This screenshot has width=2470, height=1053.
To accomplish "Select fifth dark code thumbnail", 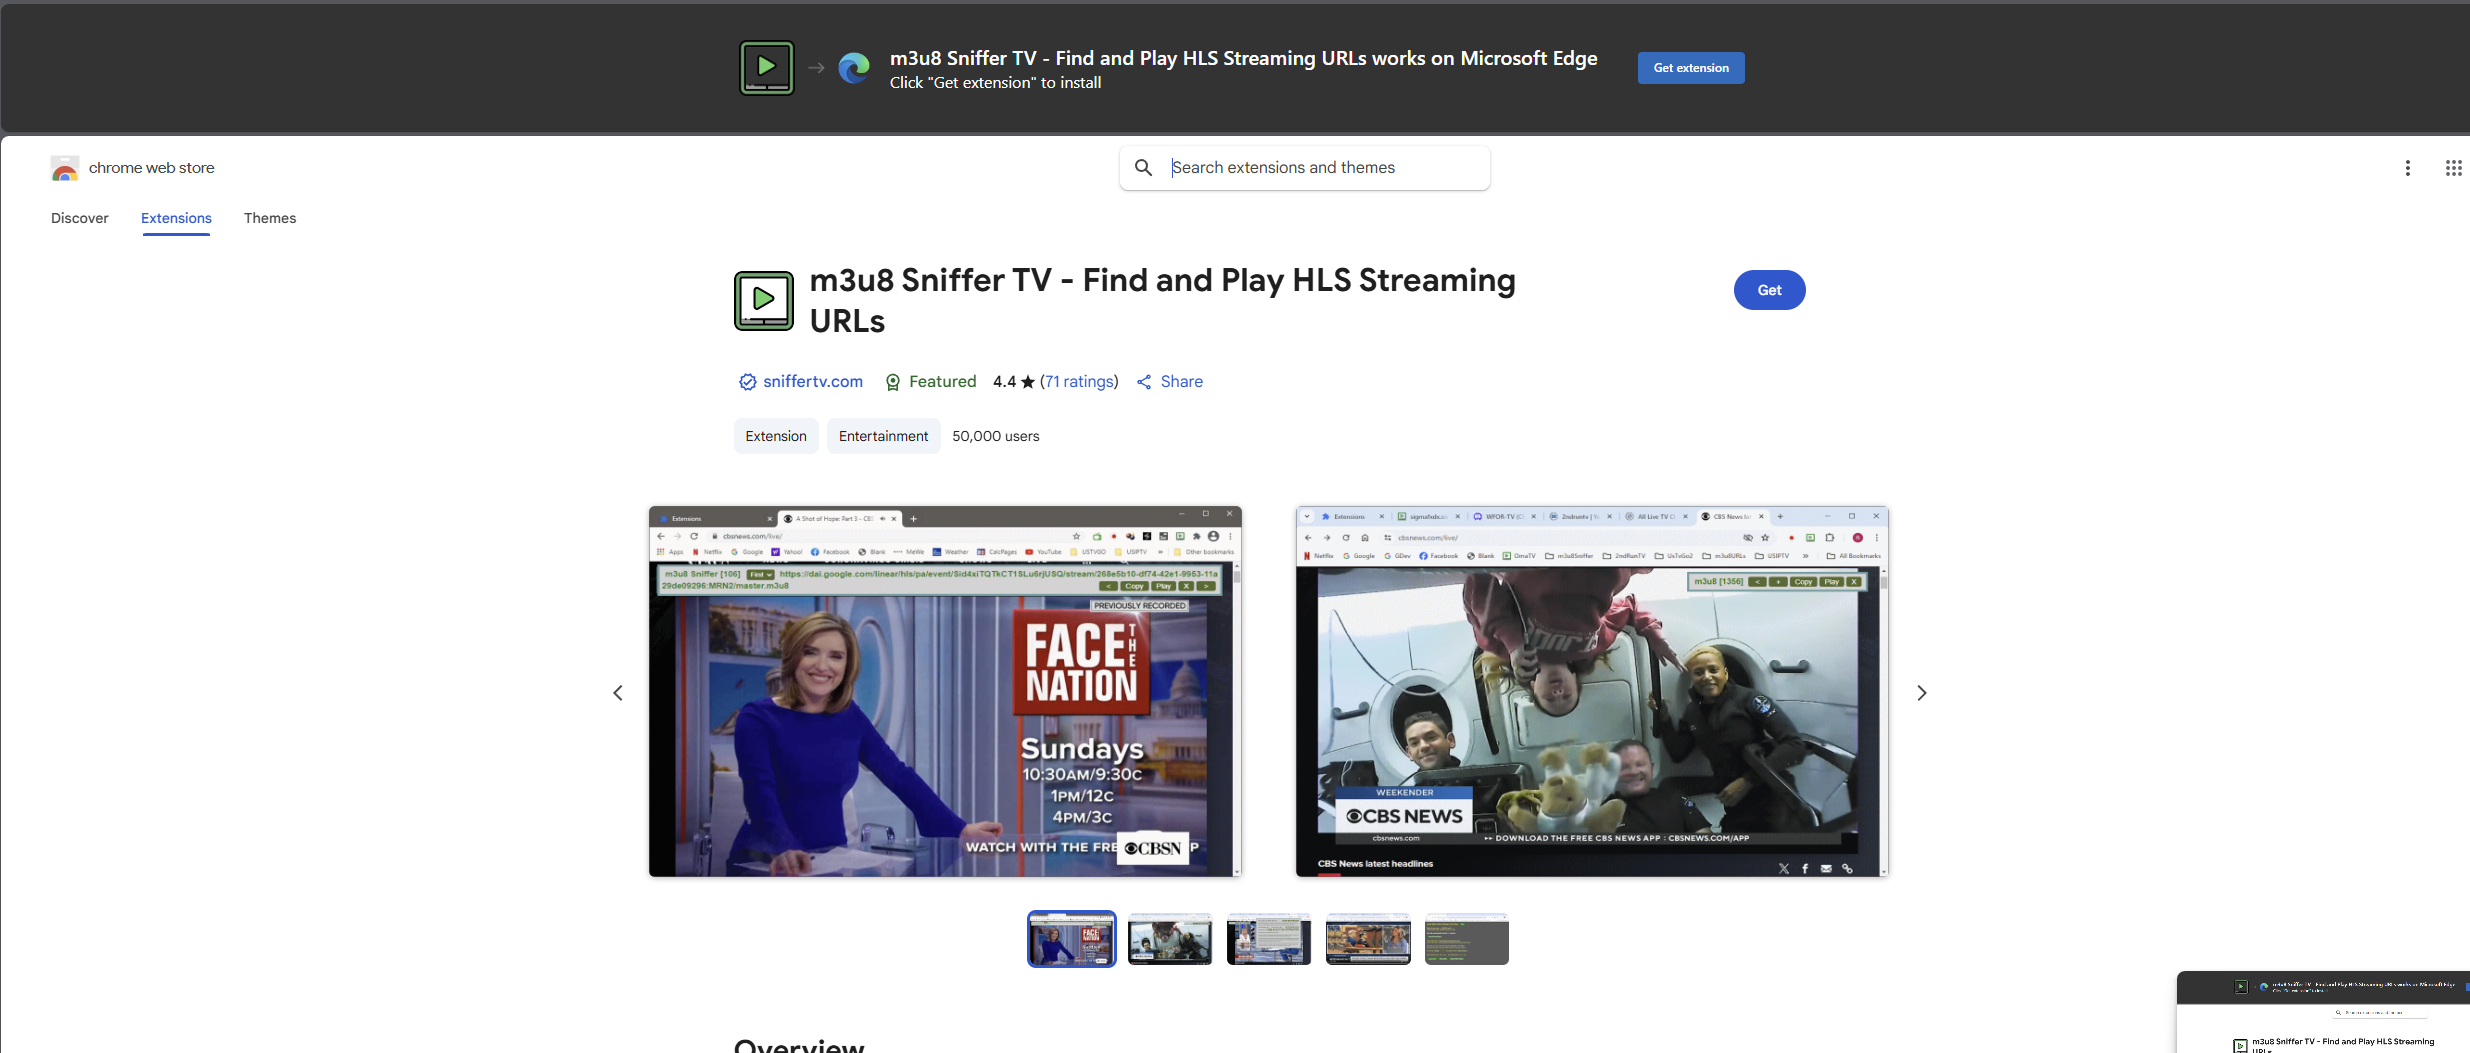I will click(1466, 939).
